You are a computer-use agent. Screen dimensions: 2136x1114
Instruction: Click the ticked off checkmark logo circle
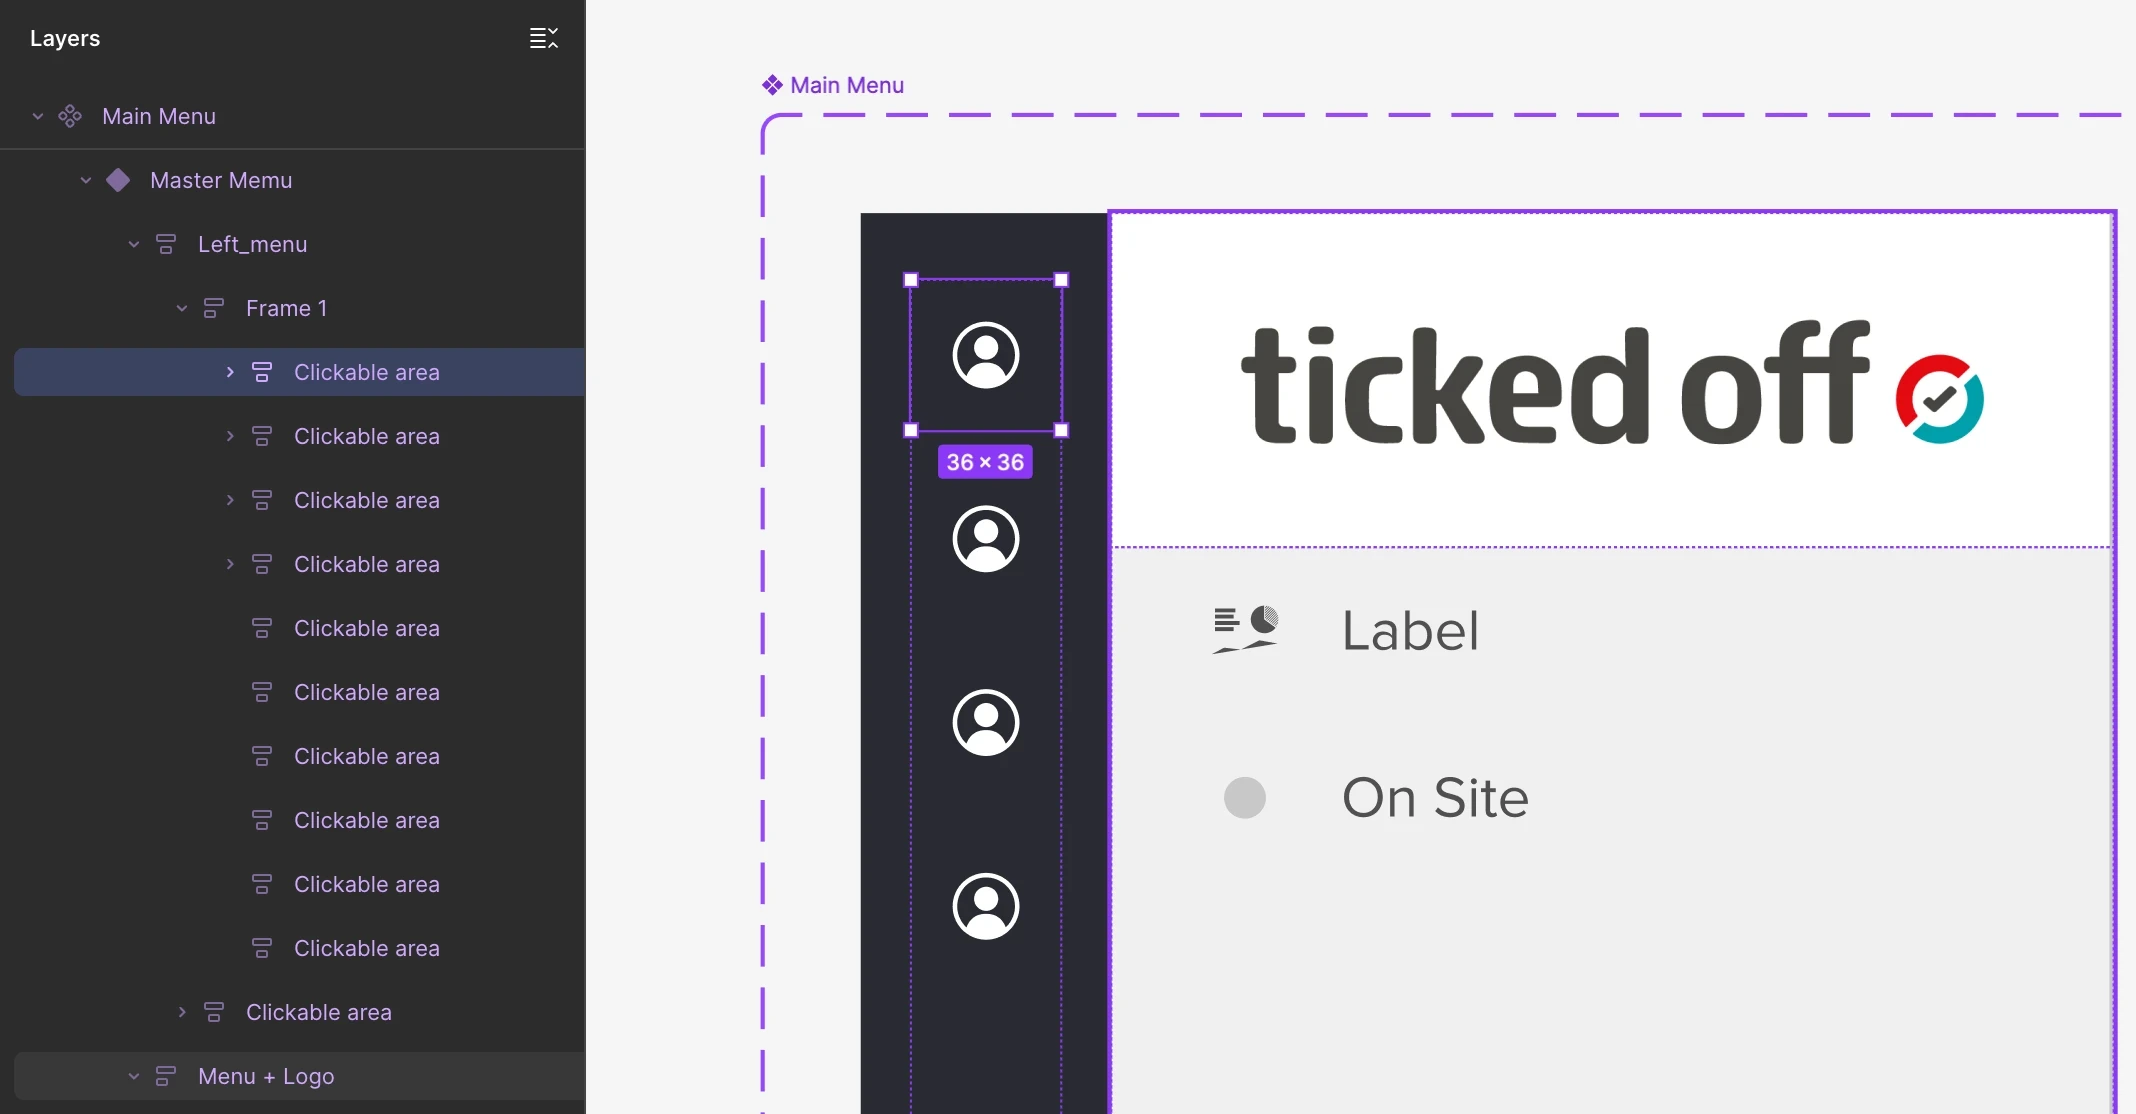click(x=1940, y=399)
